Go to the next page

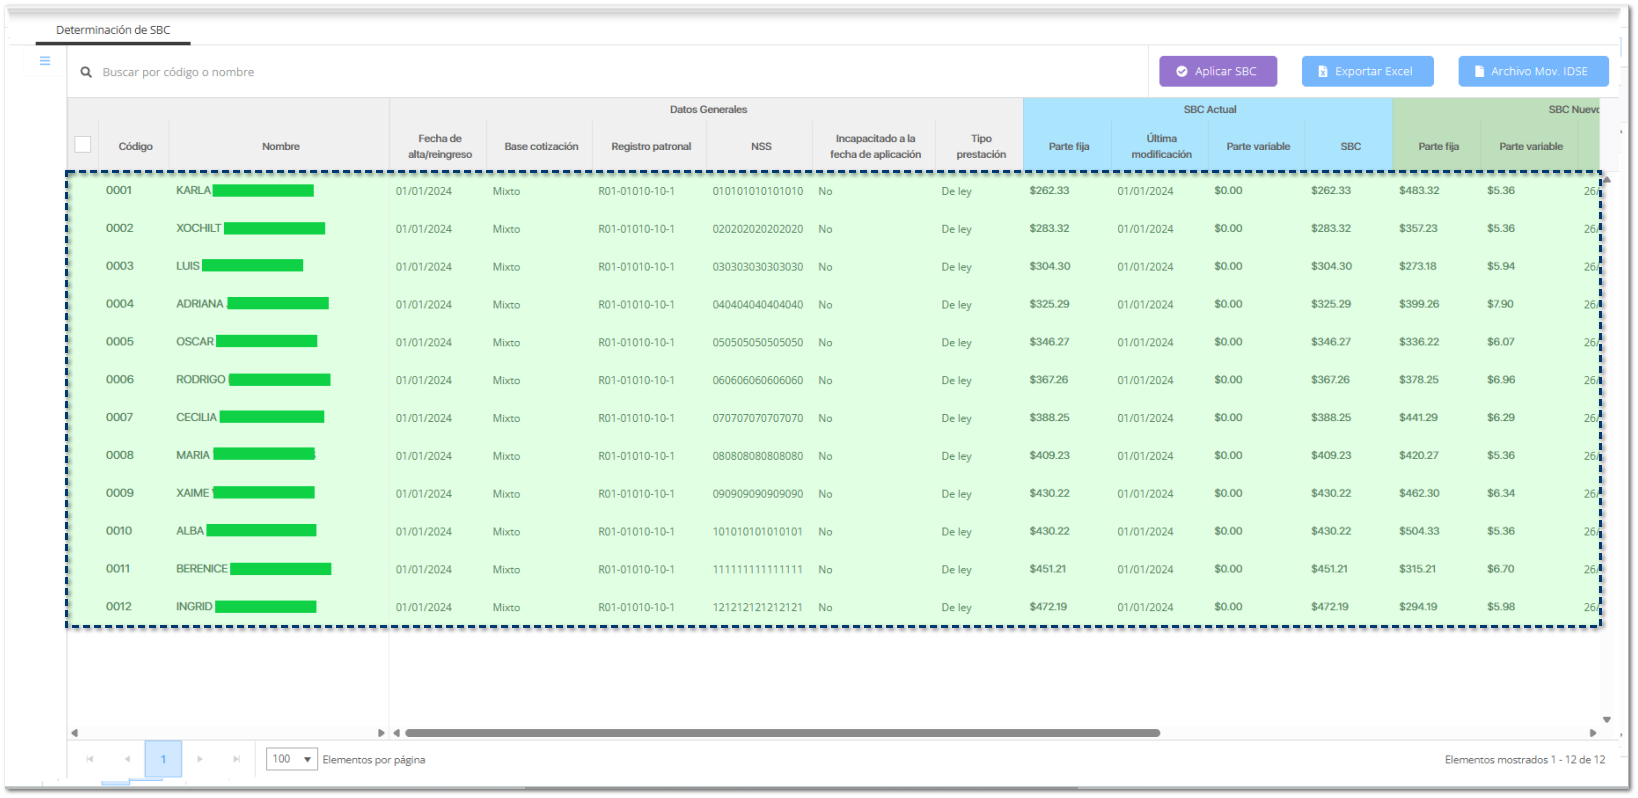pyautogui.click(x=200, y=759)
